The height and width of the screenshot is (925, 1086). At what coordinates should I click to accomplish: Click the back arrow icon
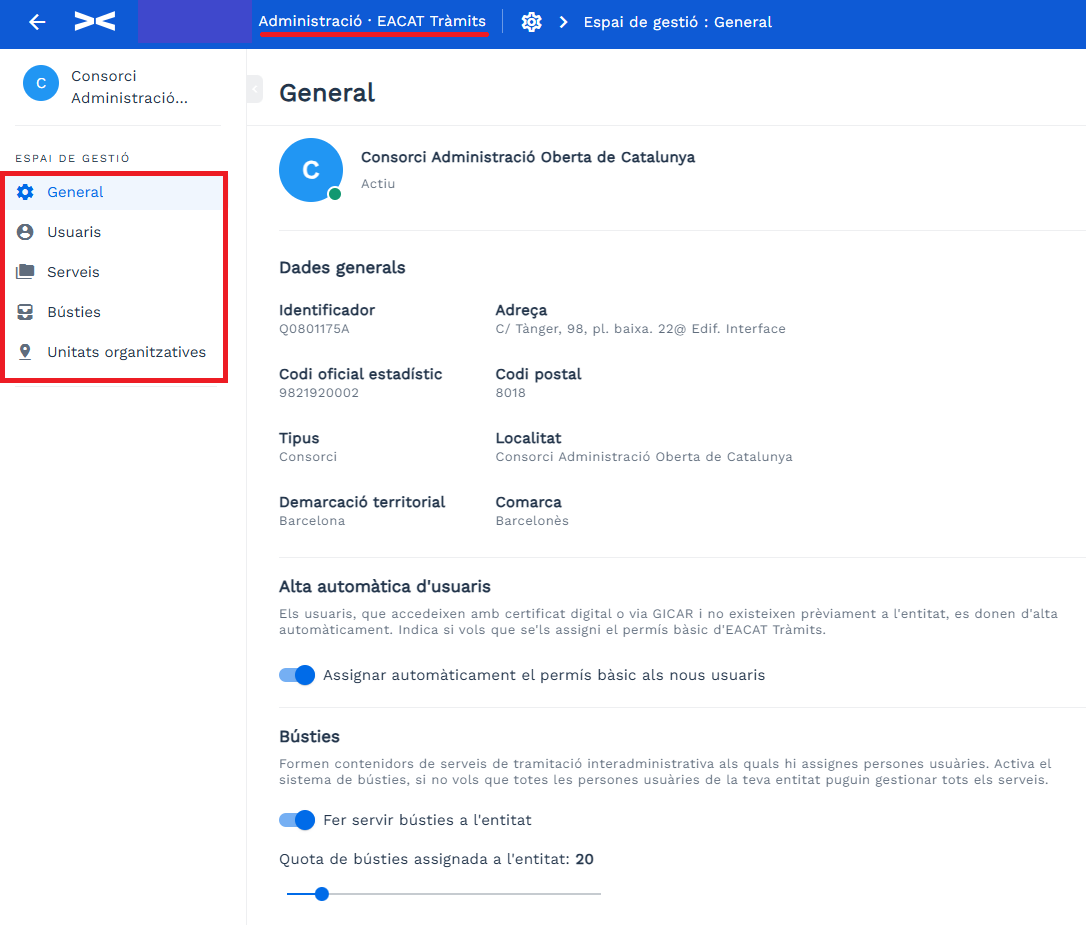(x=37, y=22)
